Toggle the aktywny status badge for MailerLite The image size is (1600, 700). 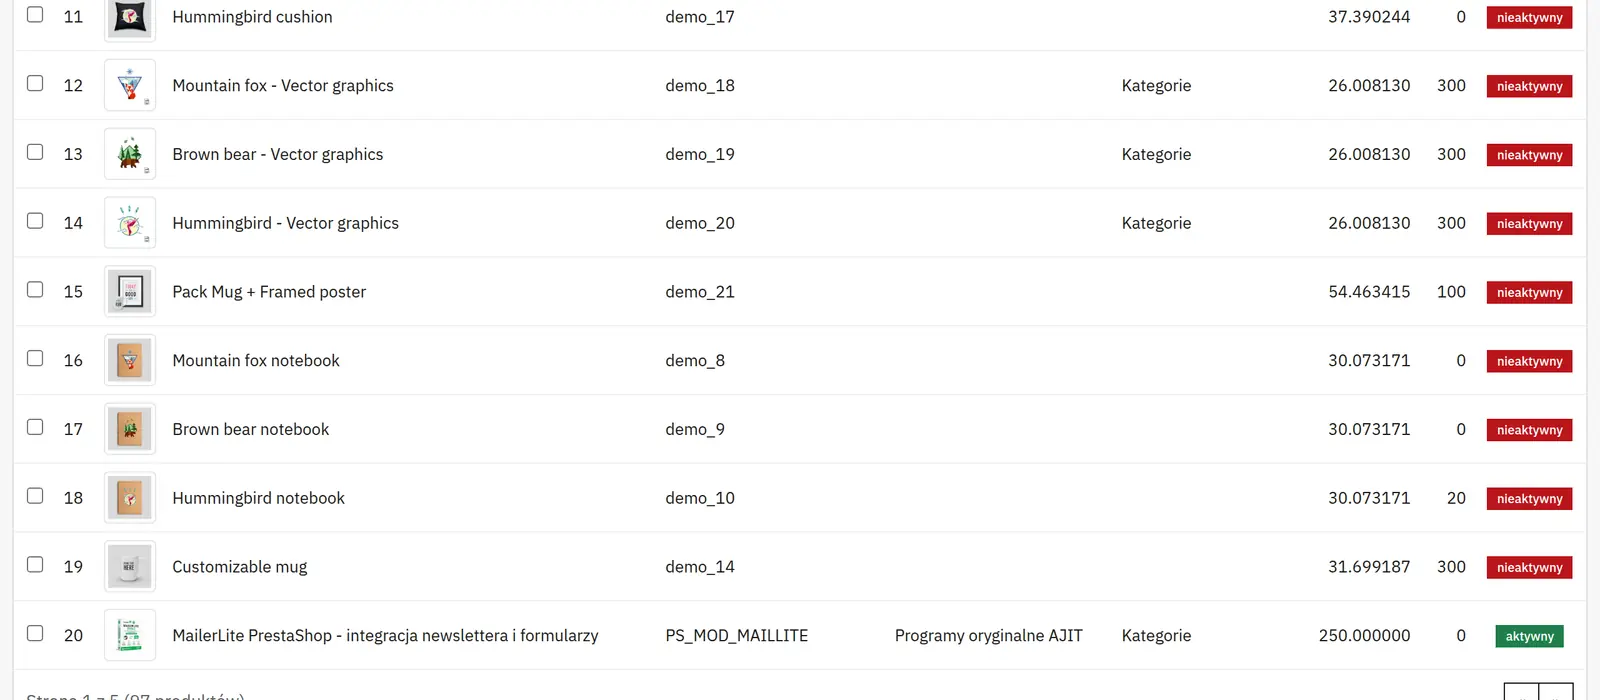tap(1529, 636)
